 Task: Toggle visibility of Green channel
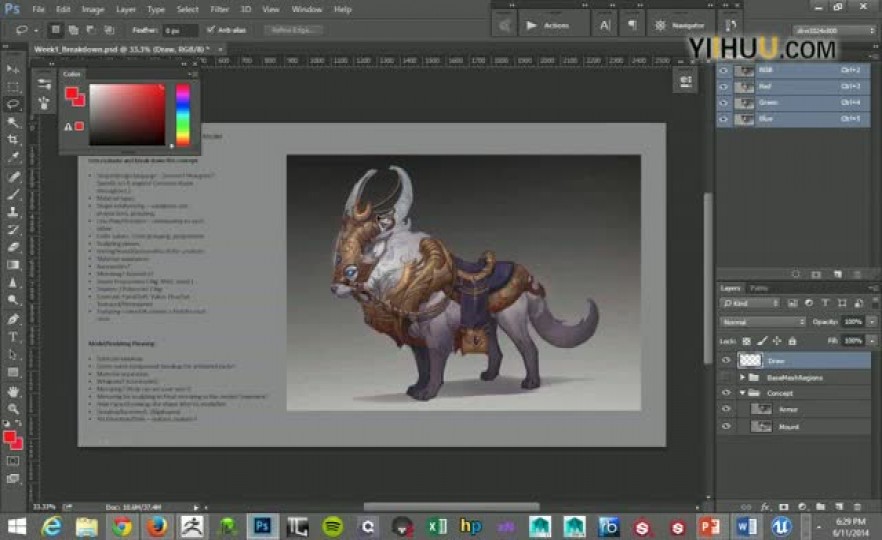coord(724,103)
